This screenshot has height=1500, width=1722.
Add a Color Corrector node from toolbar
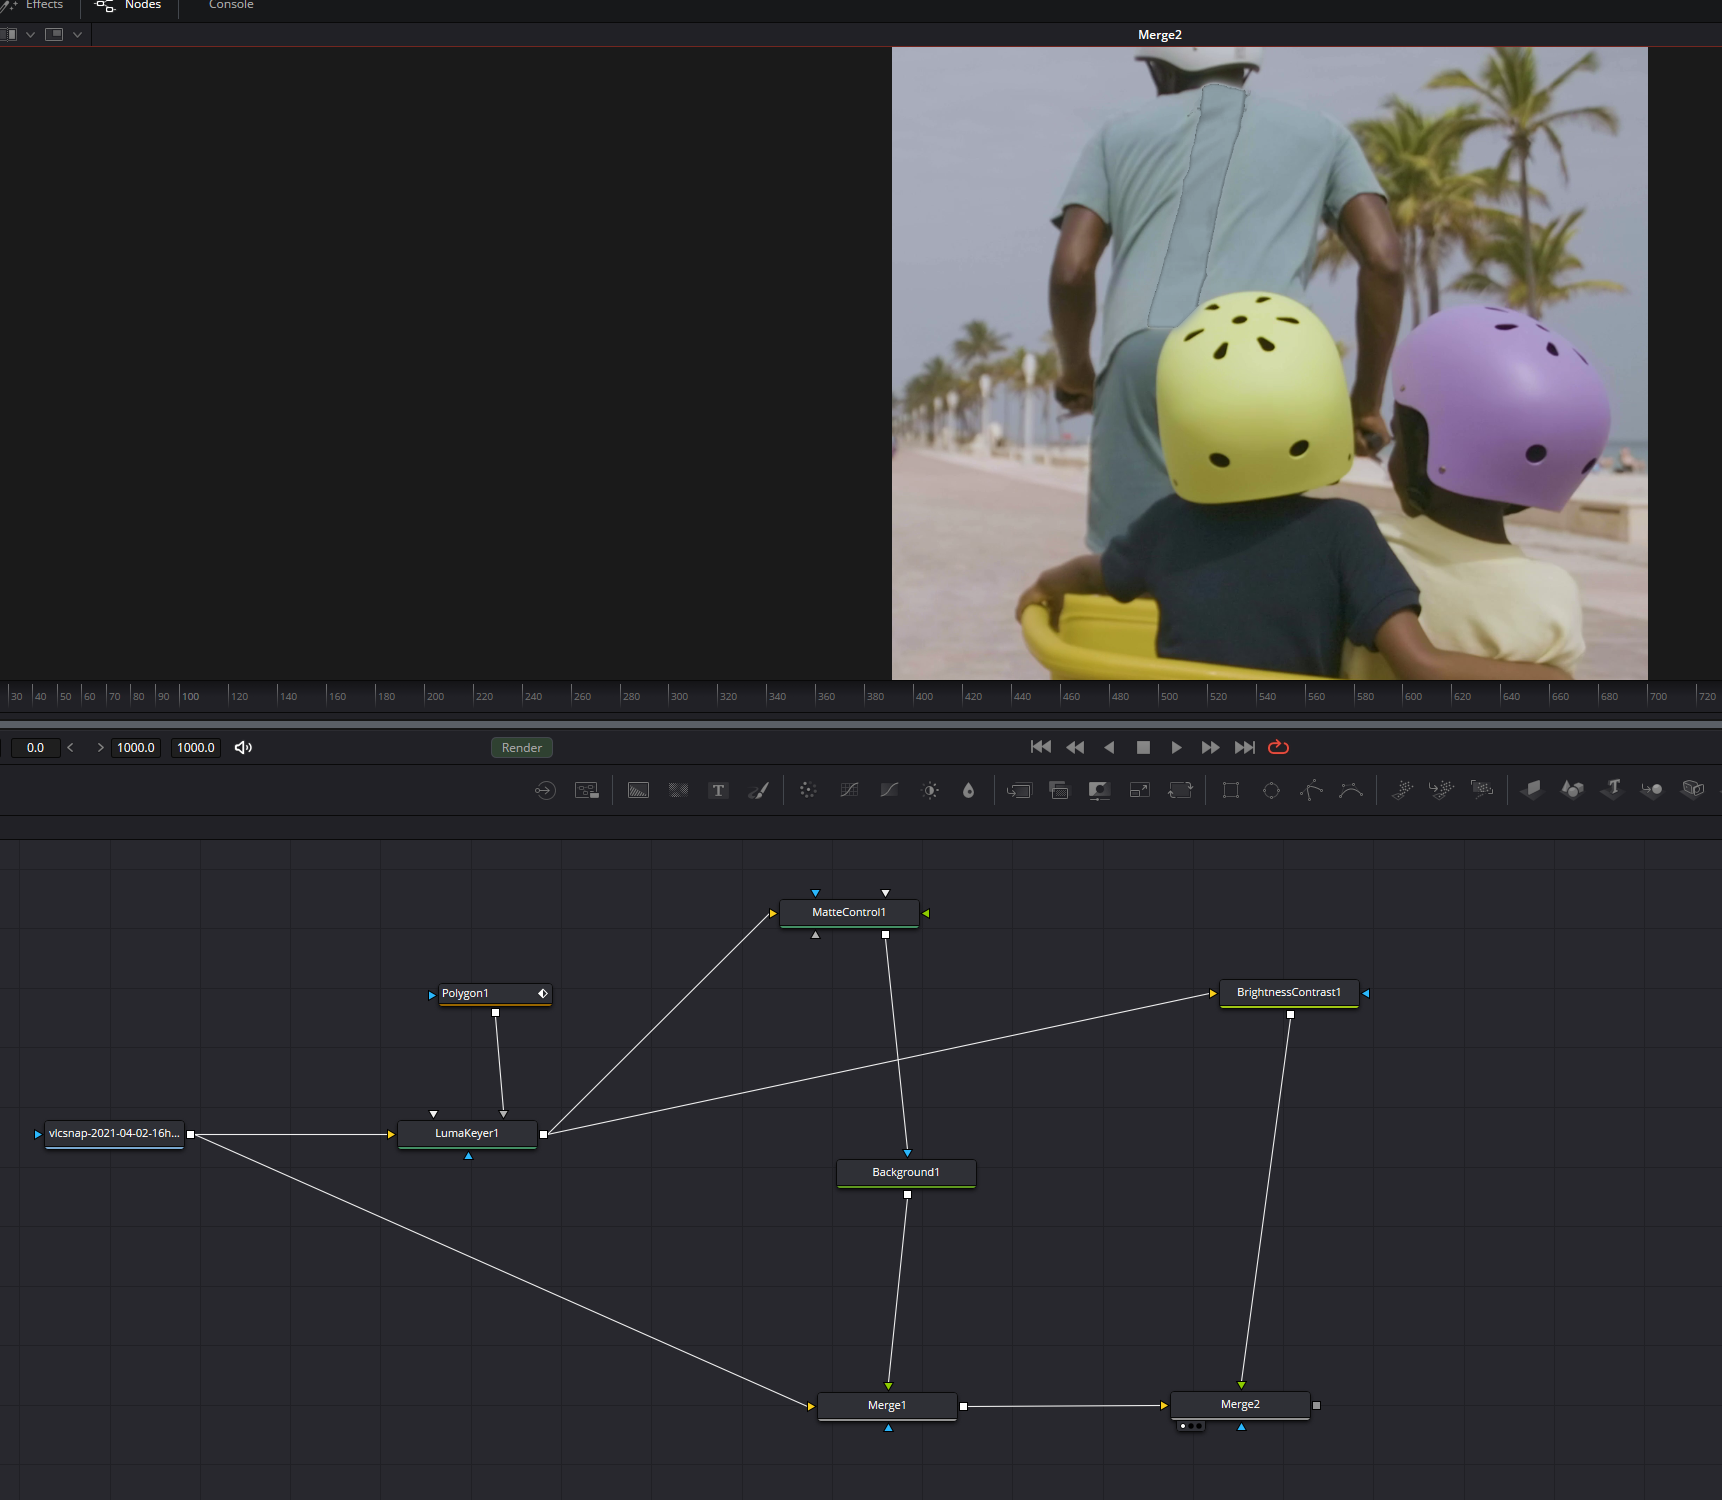click(x=808, y=790)
